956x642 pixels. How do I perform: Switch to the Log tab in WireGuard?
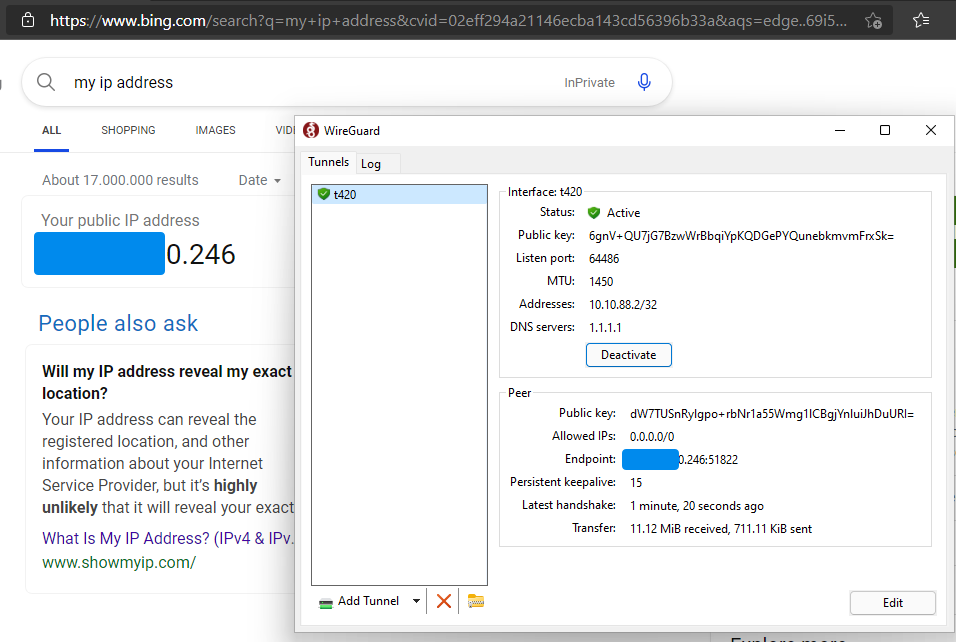click(371, 163)
